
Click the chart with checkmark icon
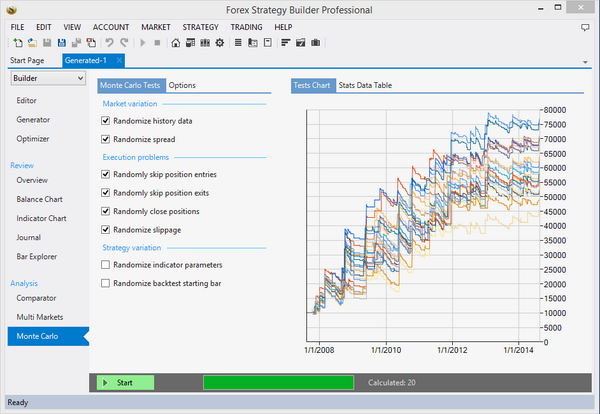[300, 42]
